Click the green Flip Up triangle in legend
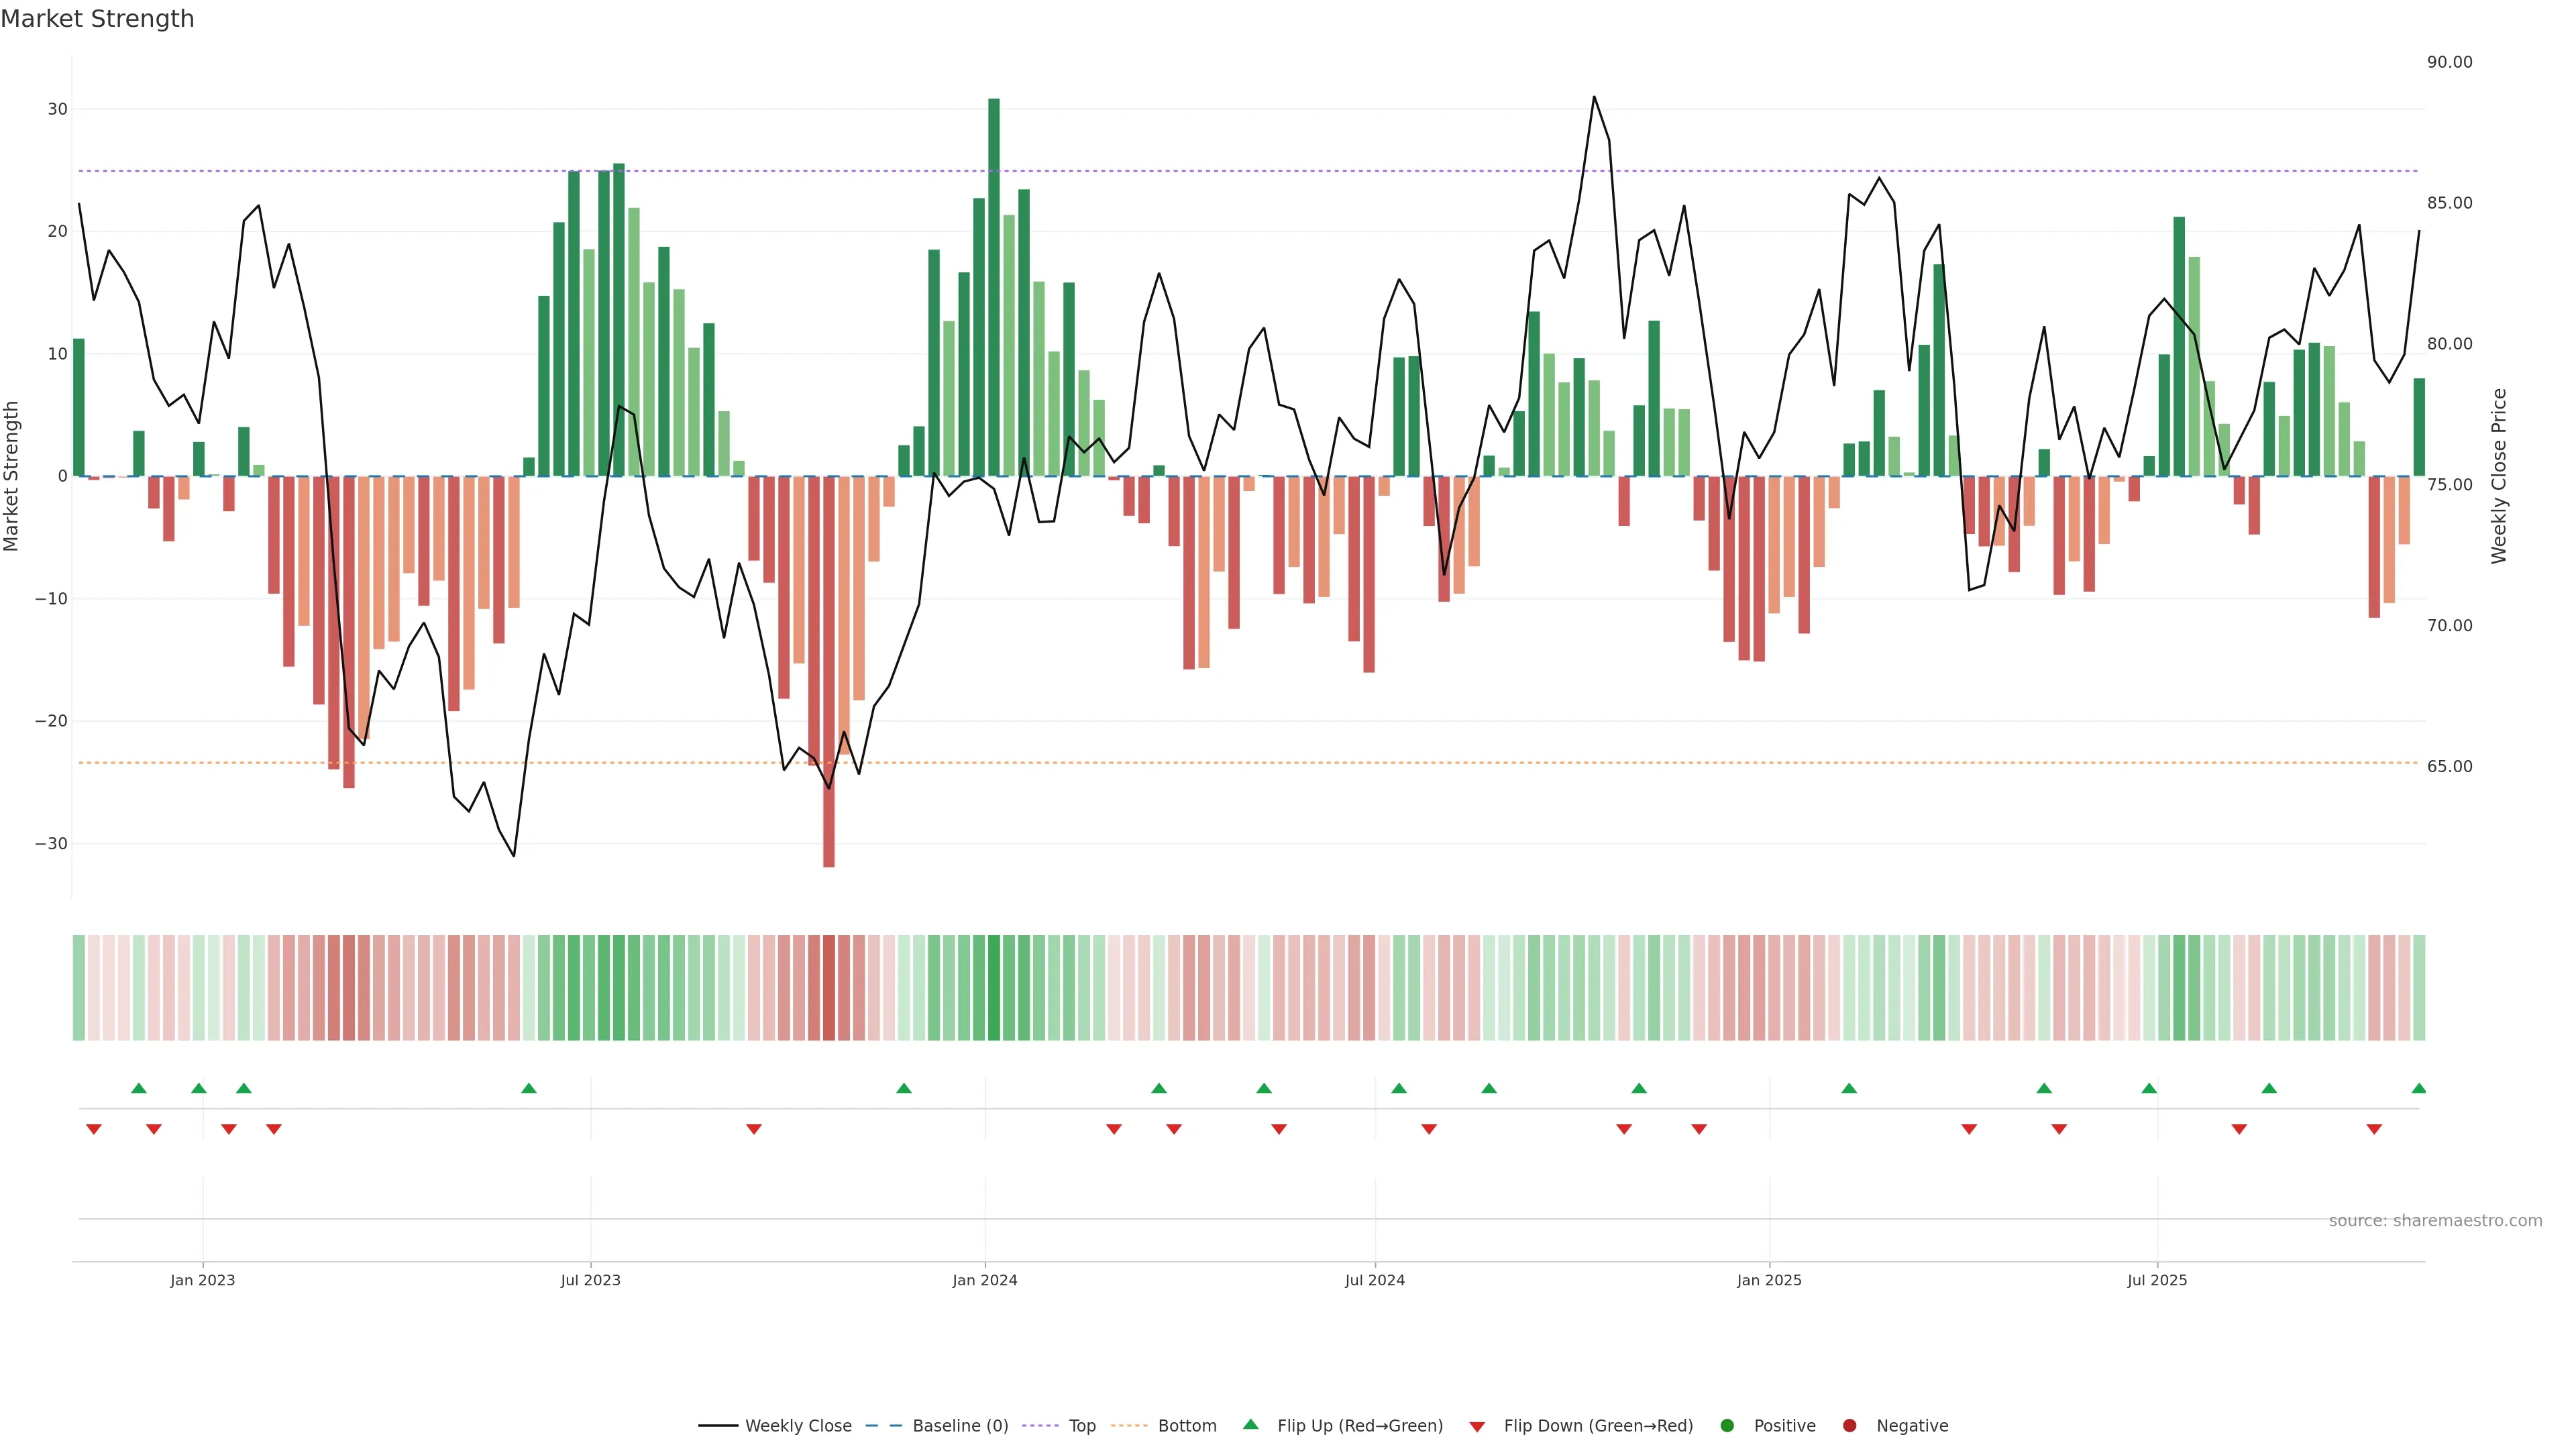 pyautogui.click(x=1250, y=1424)
